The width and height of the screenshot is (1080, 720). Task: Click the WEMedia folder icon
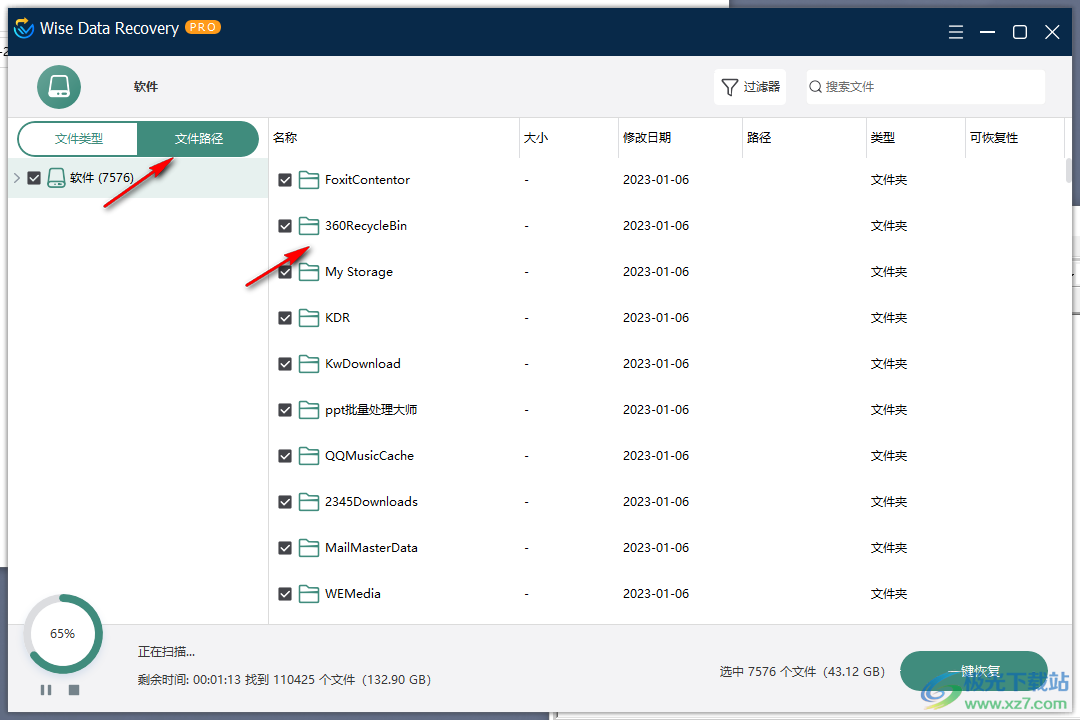click(x=309, y=594)
